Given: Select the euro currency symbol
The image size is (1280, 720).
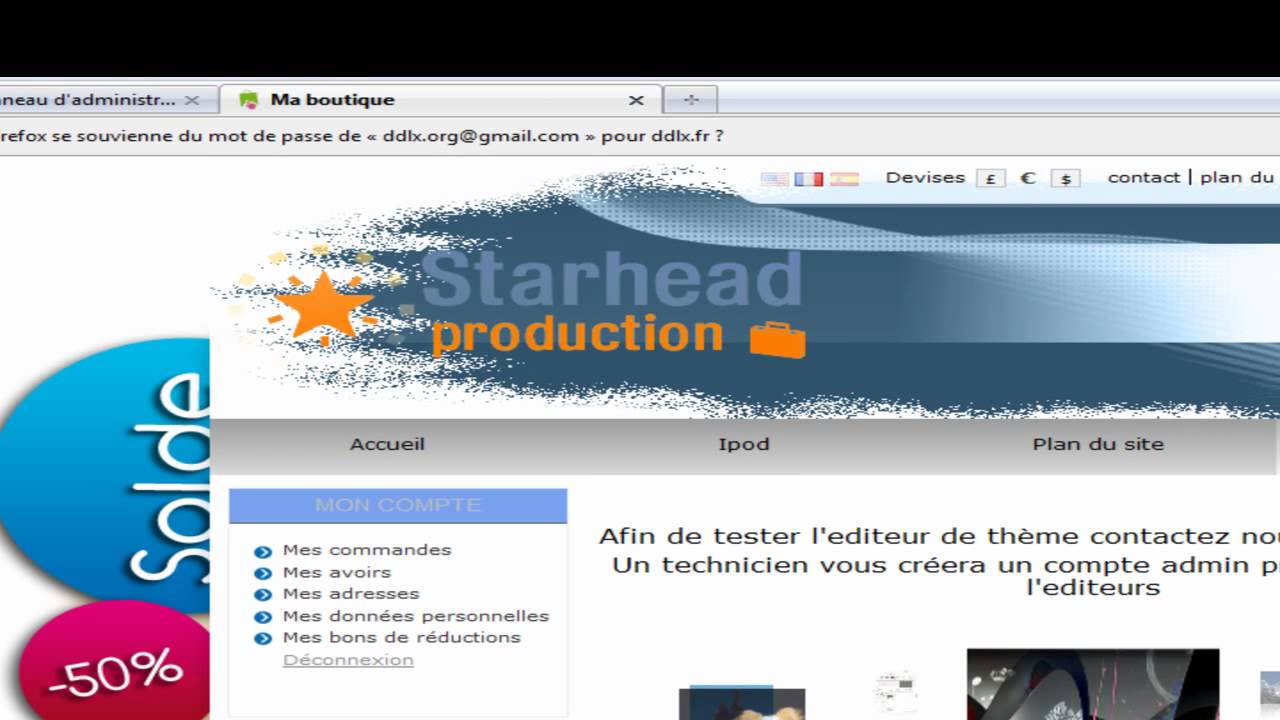Looking at the screenshot, I should click(1027, 178).
